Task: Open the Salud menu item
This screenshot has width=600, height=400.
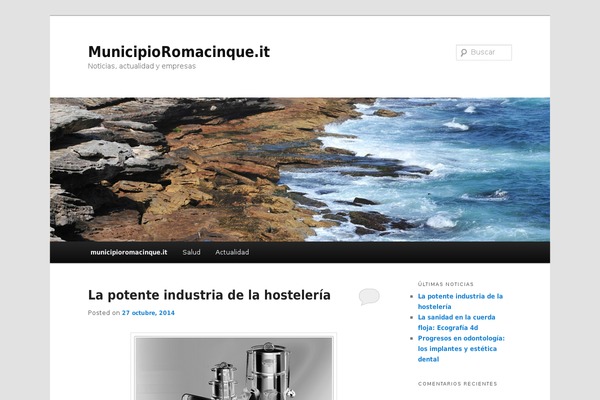Action: point(191,252)
